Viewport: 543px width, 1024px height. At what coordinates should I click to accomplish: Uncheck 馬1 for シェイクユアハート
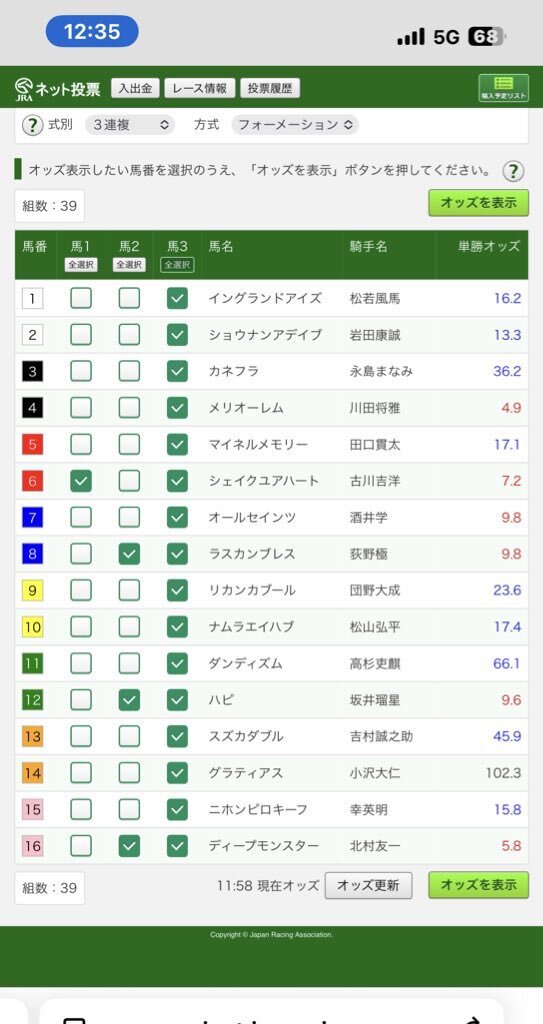81,481
